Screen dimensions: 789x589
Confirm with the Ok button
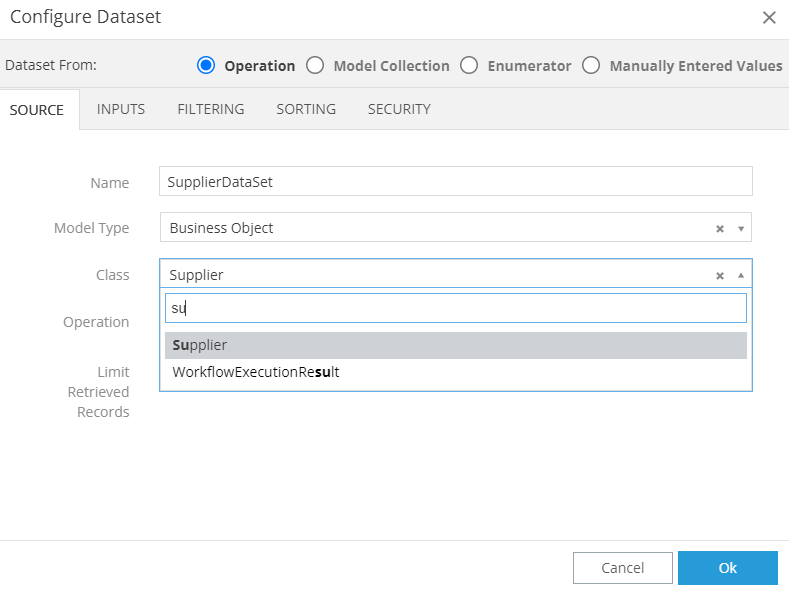[x=727, y=568]
